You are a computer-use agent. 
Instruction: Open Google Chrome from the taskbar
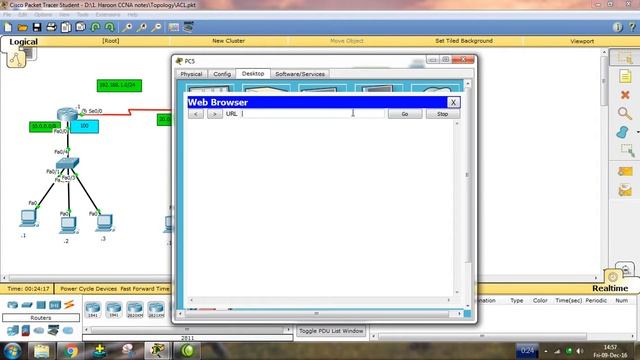click(71, 351)
